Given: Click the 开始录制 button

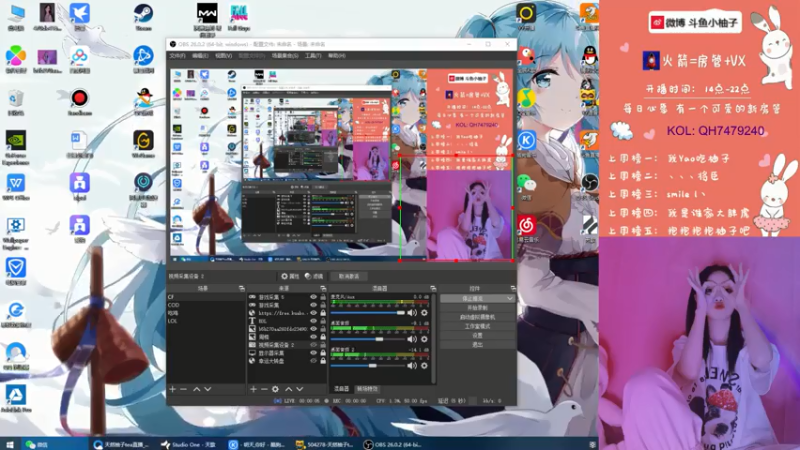Looking at the screenshot, I should 477,308.
